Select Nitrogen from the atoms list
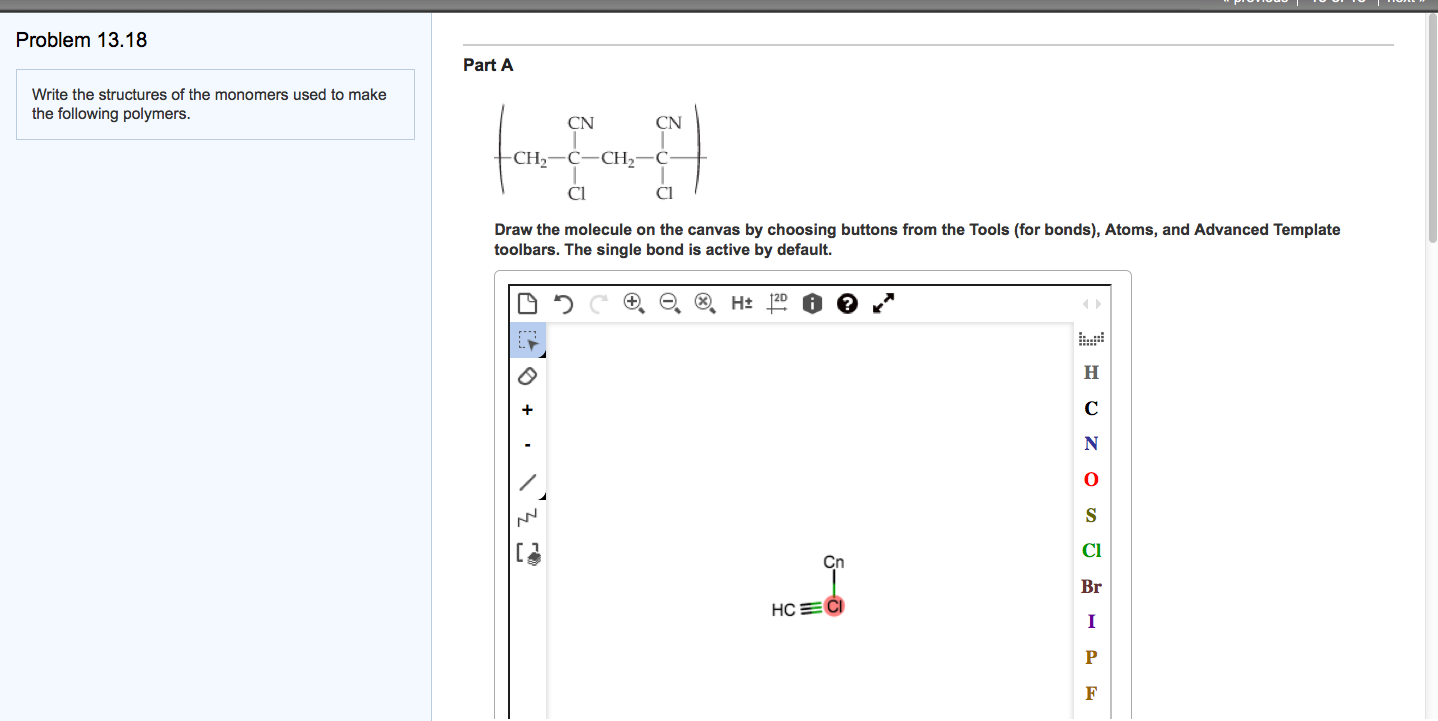 coord(1090,443)
